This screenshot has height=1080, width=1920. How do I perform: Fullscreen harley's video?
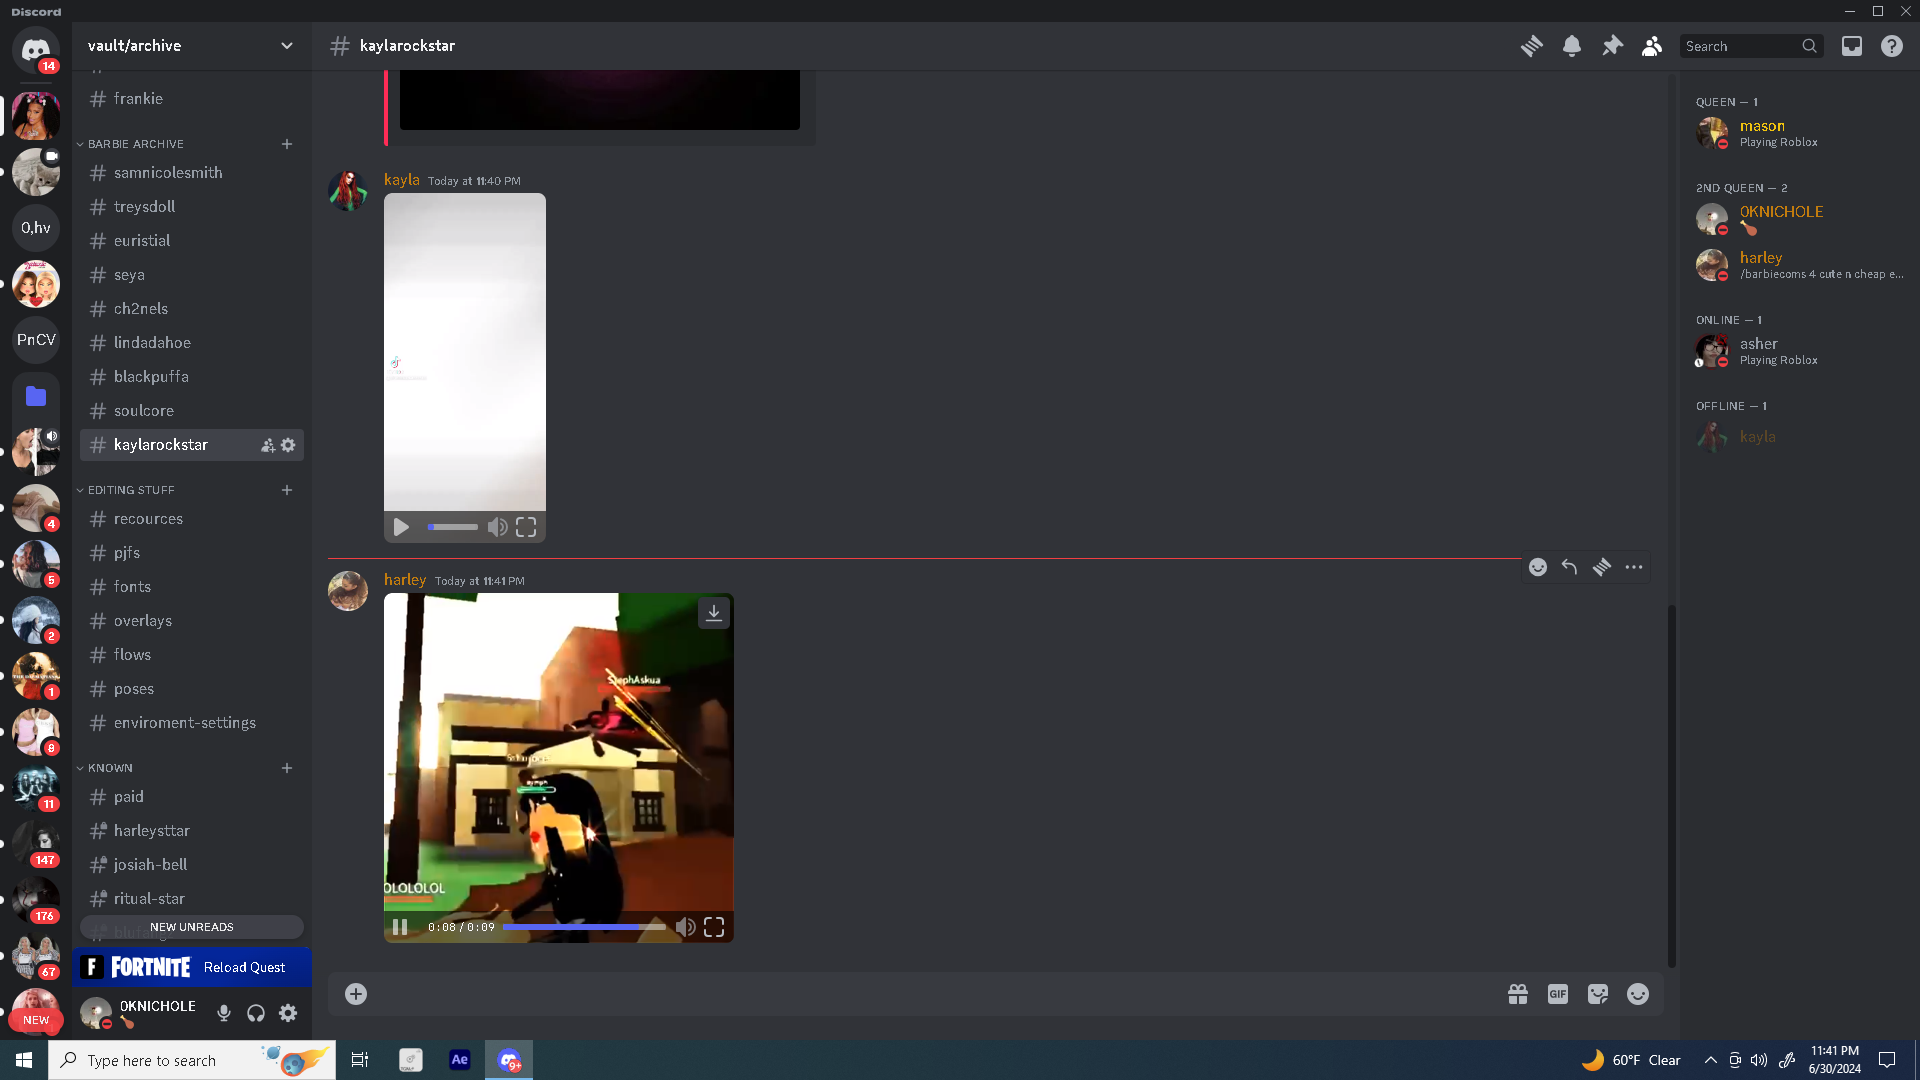tap(714, 927)
